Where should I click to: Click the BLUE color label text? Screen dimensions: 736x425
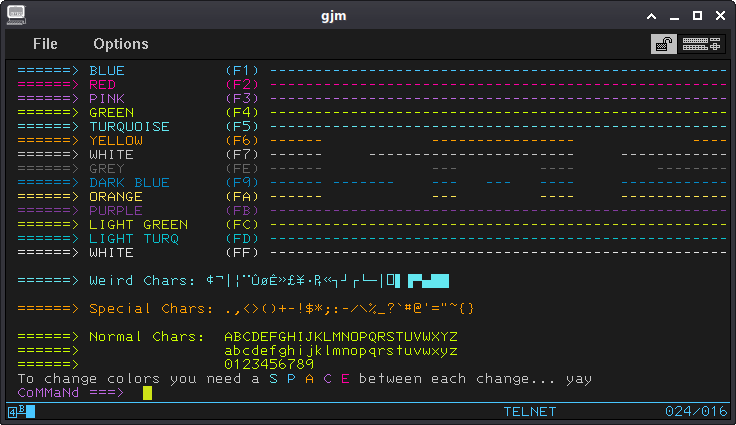click(107, 70)
